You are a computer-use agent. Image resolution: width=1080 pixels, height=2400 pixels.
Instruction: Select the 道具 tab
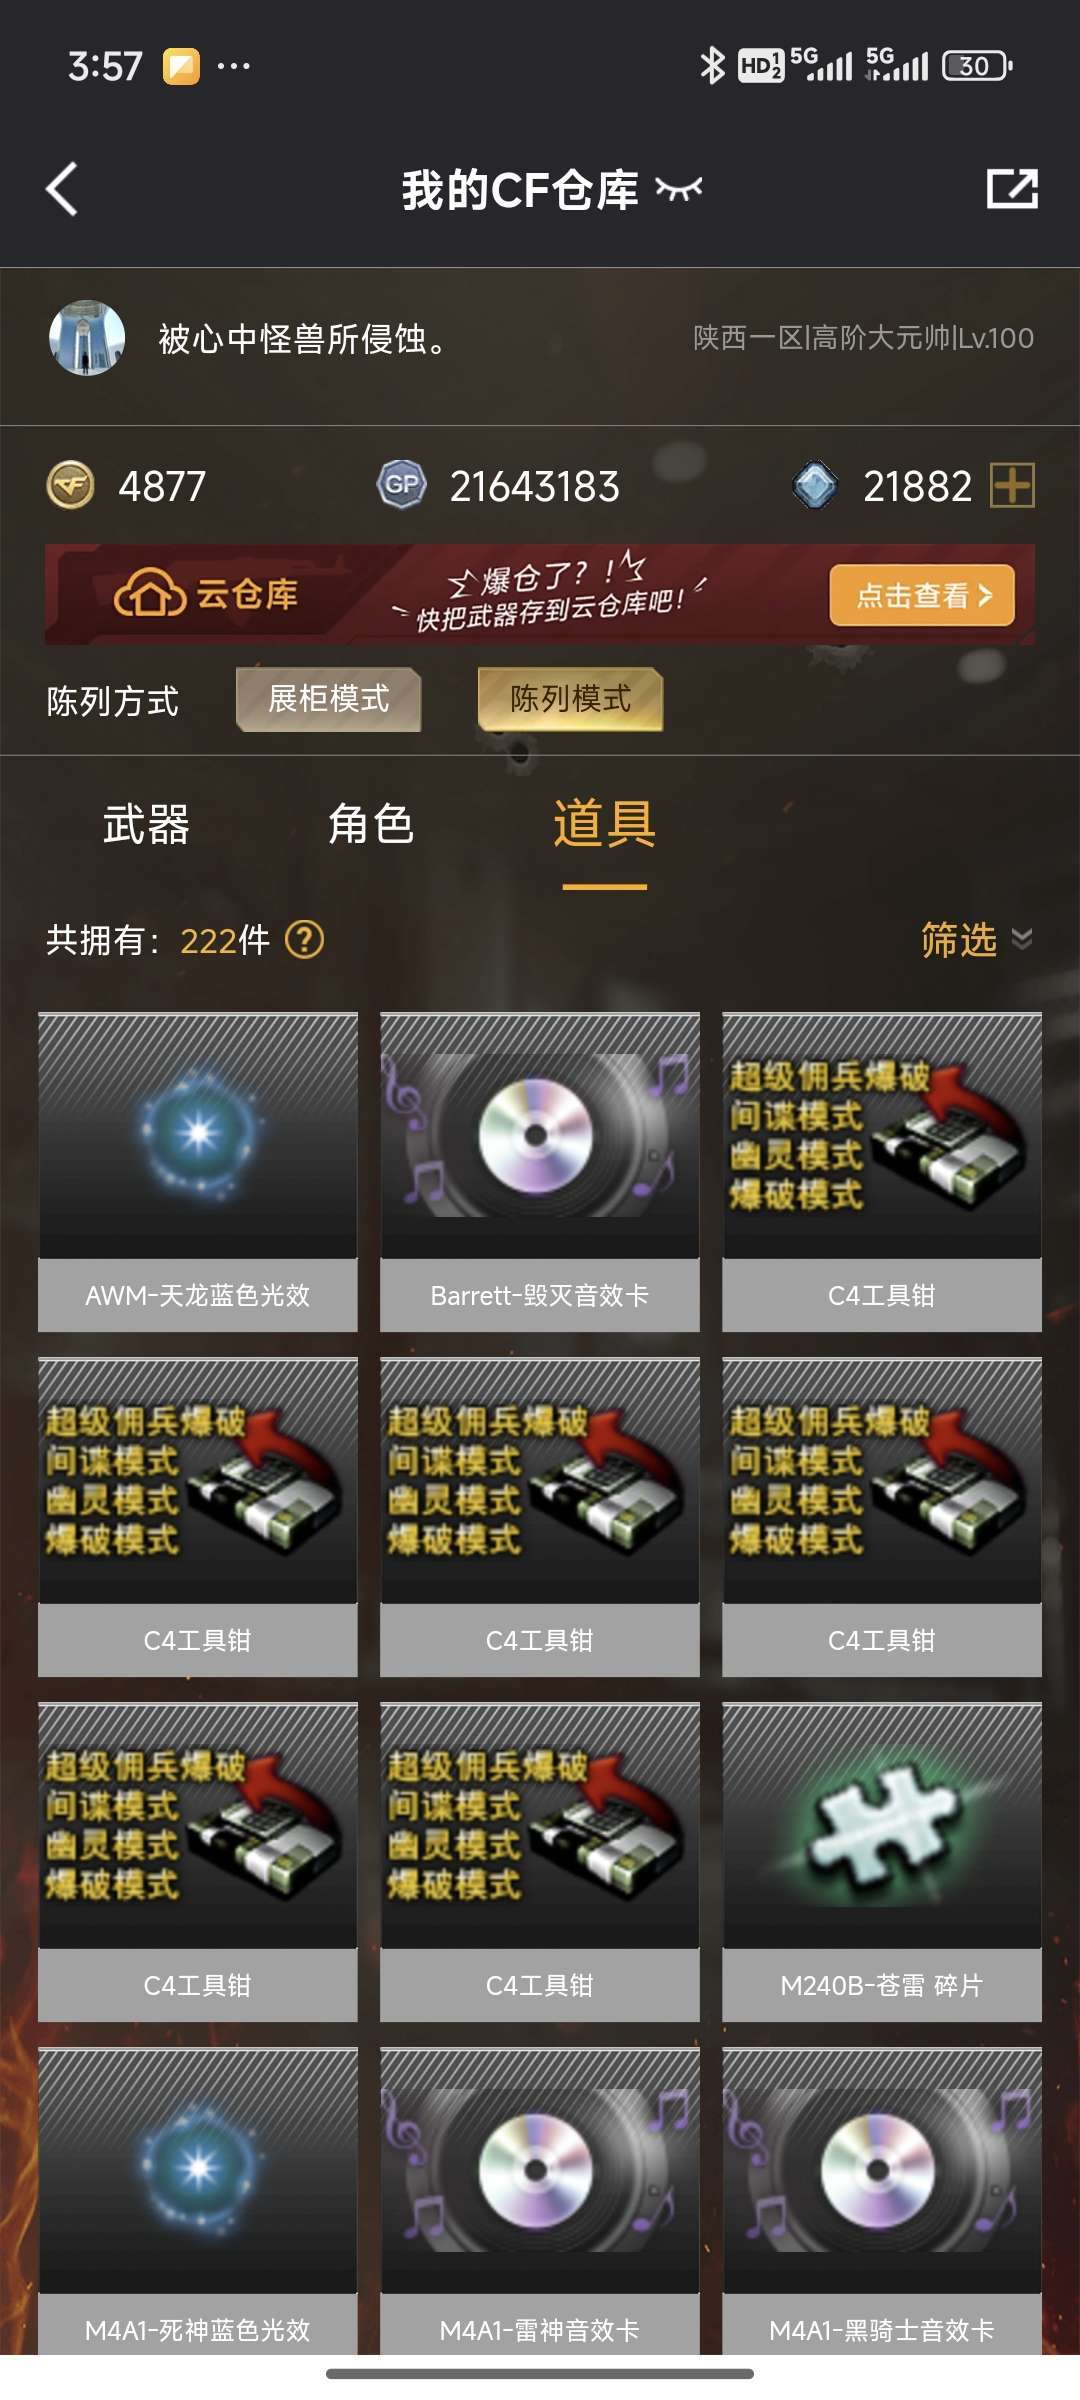click(605, 825)
